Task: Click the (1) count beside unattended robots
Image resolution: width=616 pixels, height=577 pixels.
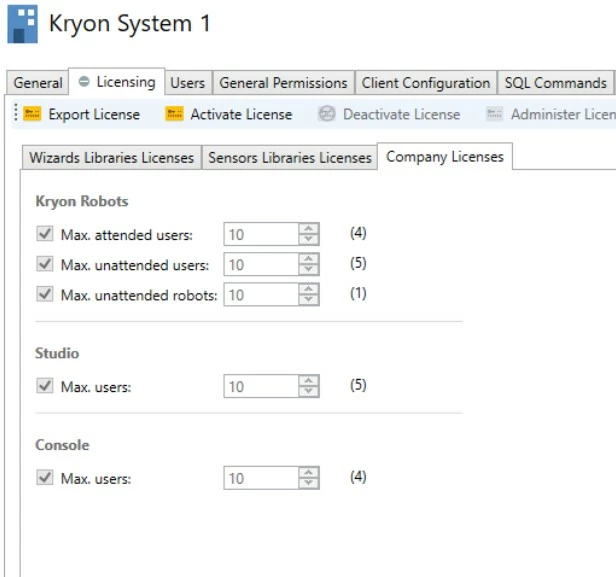Action: point(358,293)
